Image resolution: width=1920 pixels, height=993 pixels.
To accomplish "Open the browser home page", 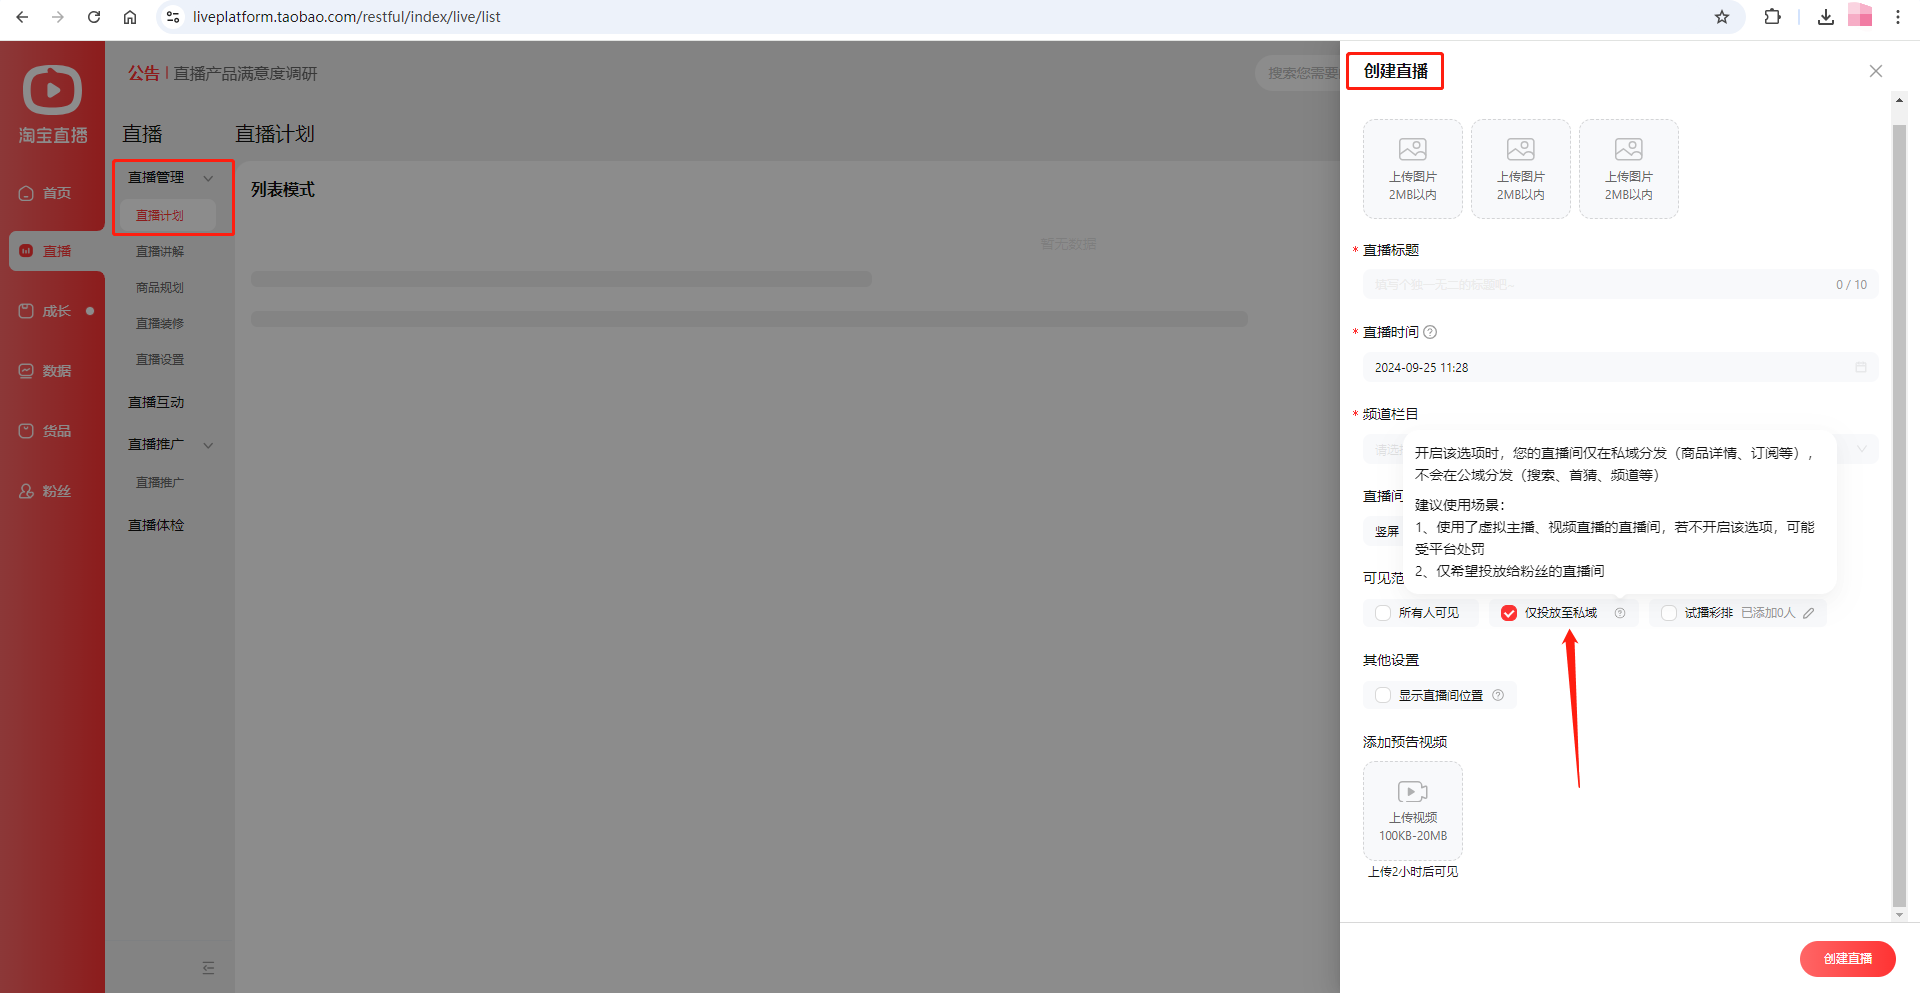I will tap(130, 17).
